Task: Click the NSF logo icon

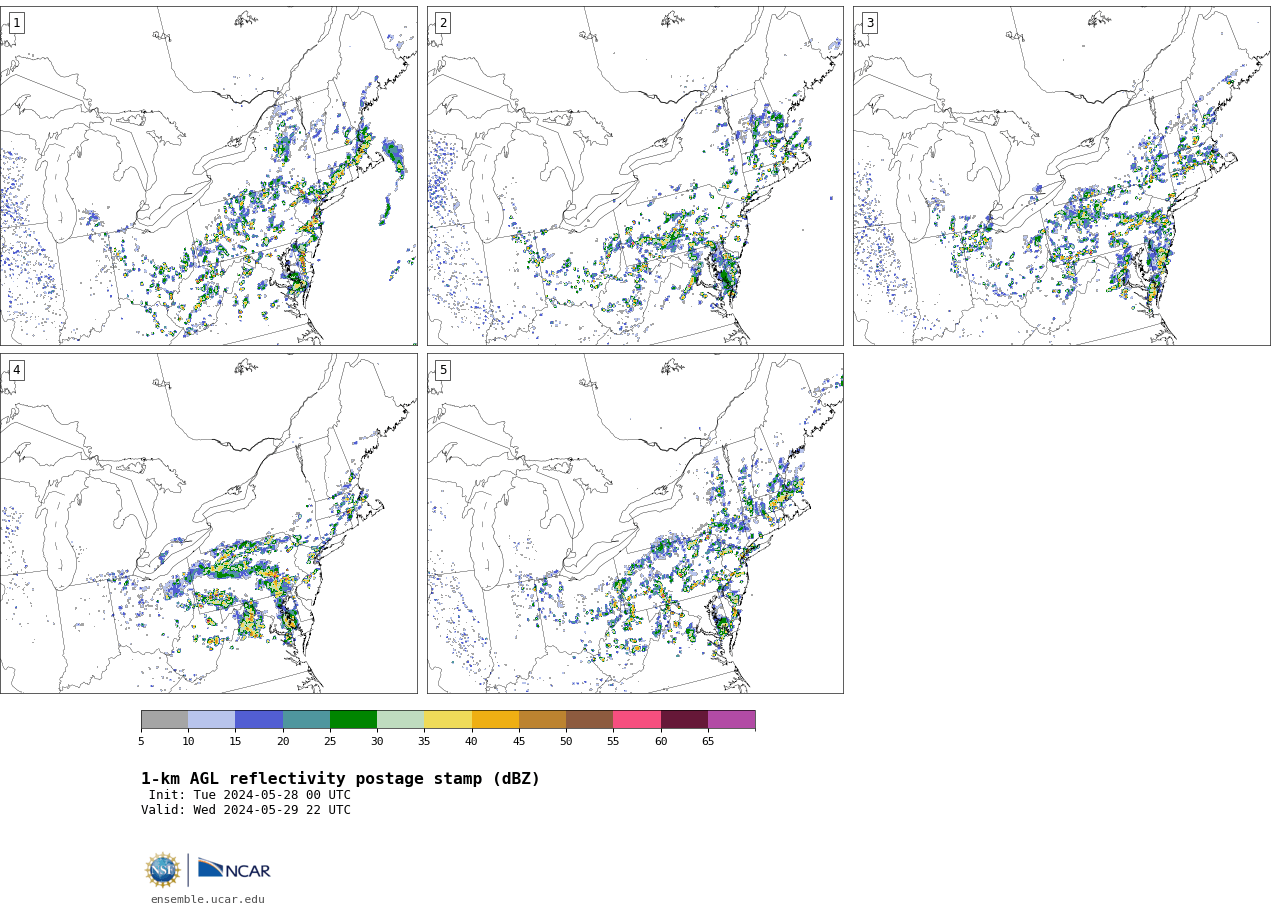Action: pyautogui.click(x=163, y=870)
